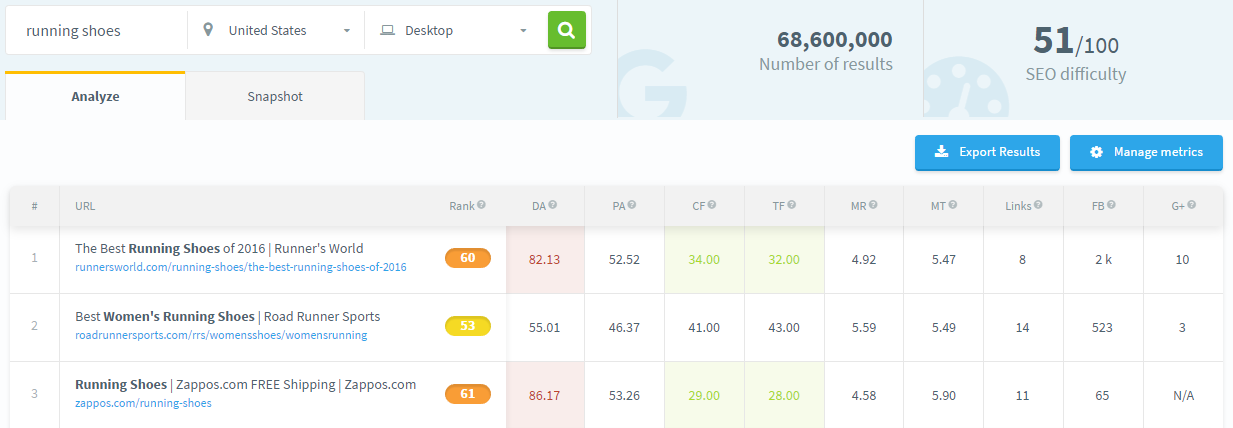Click the MT value 5.90
Screen dimensions: 1233x428
click(x=943, y=395)
